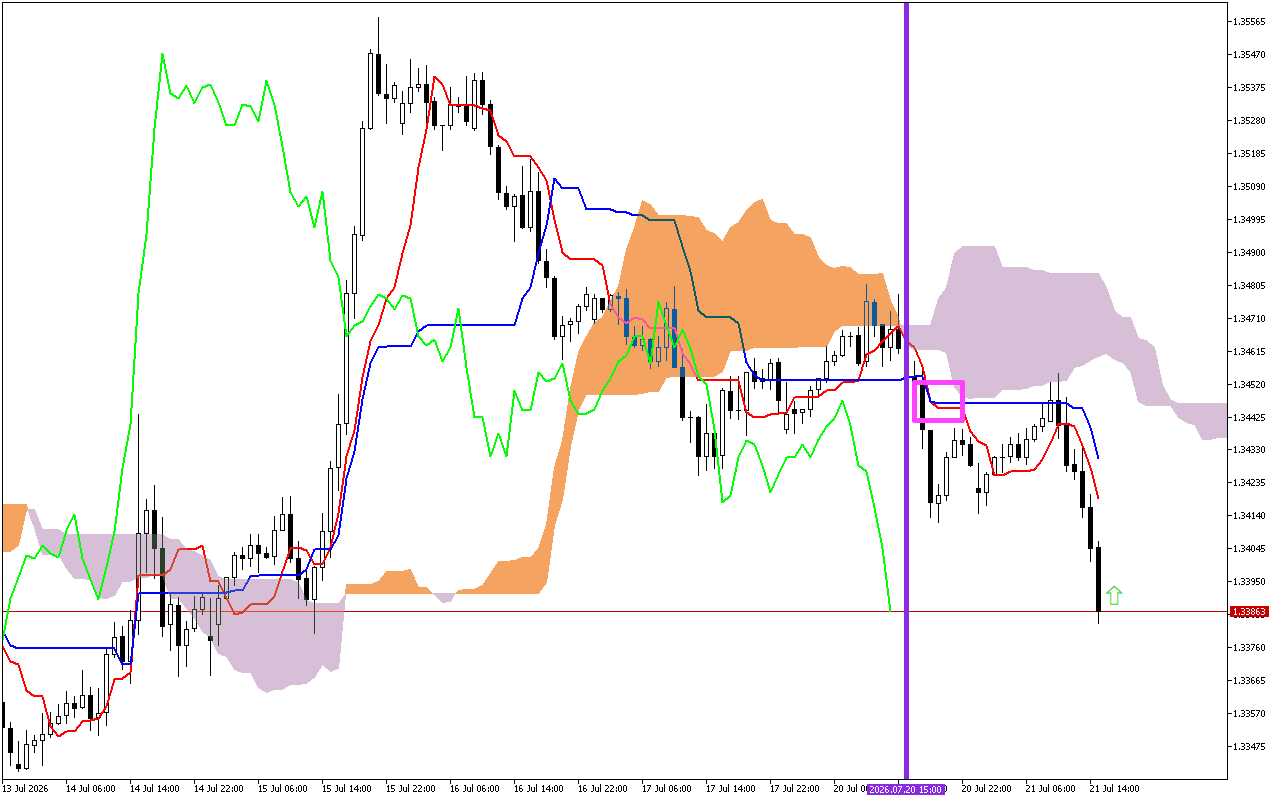Click time axis label 16 Jul 14:00
The height and width of the screenshot is (800, 1280).
[x=538, y=789]
